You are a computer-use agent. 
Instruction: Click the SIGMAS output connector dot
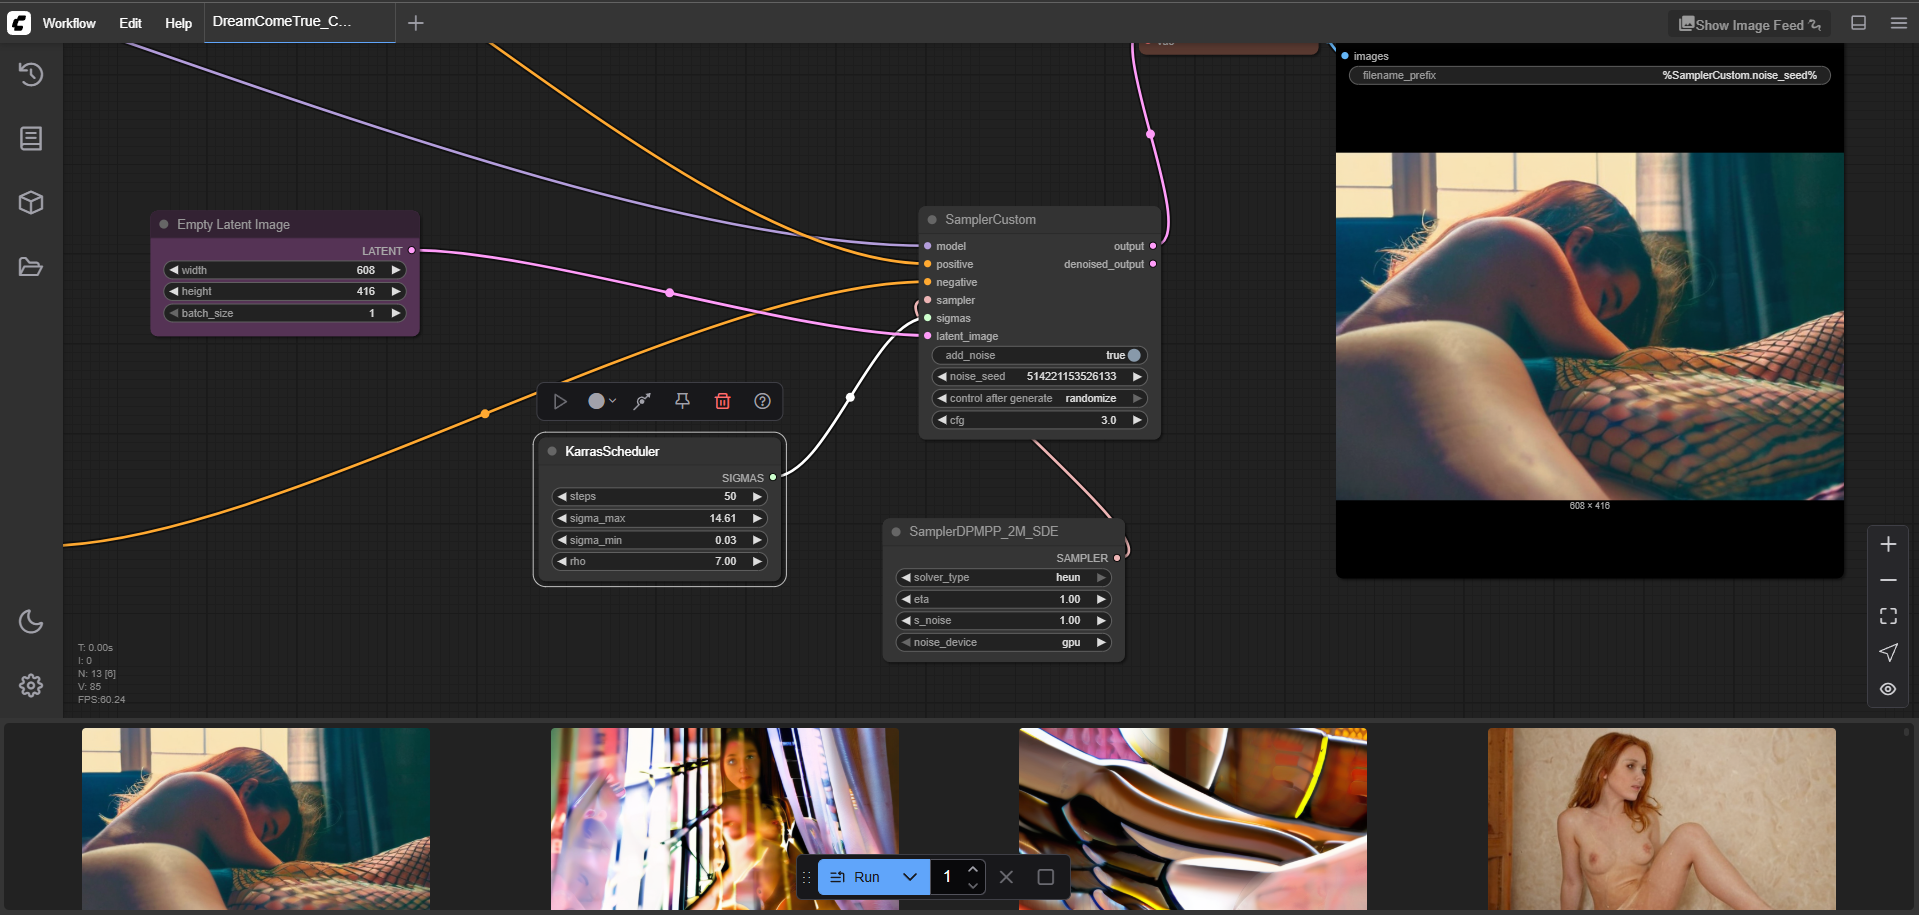[773, 477]
